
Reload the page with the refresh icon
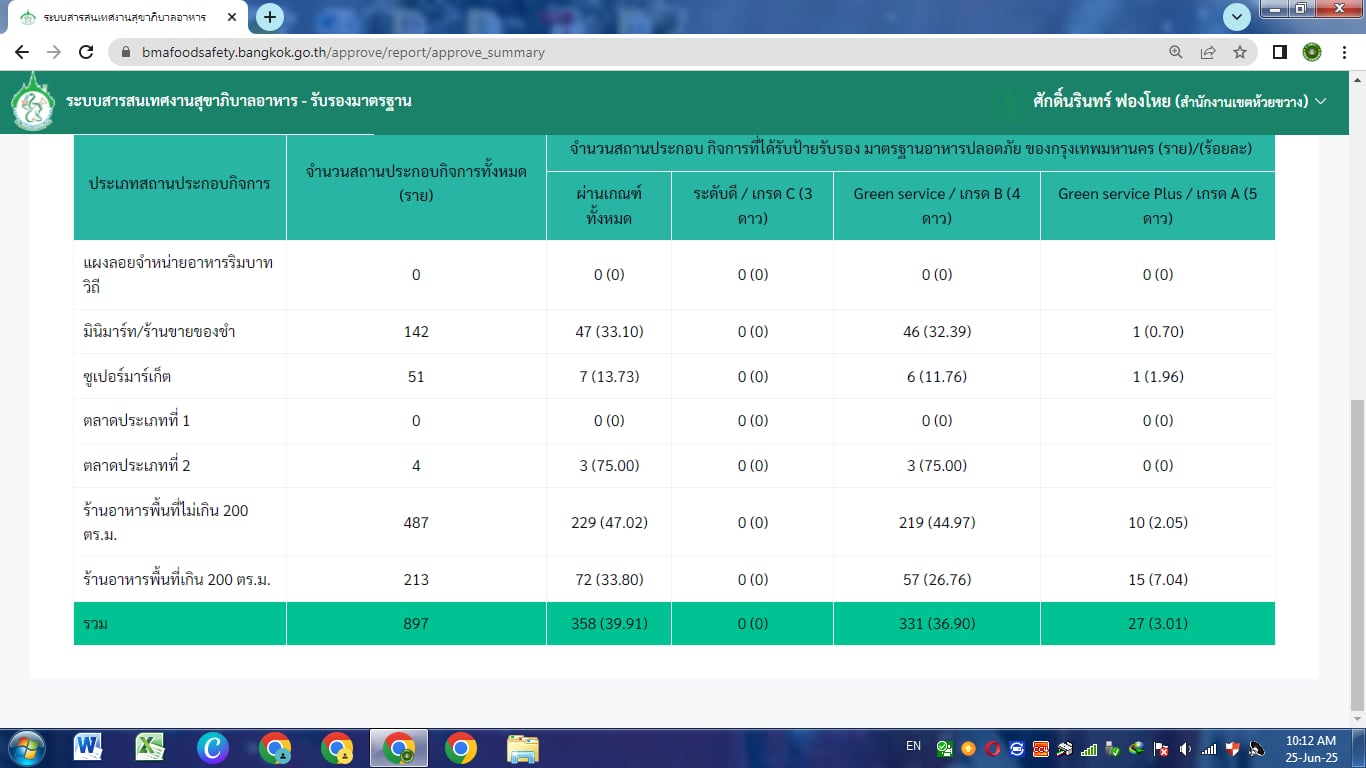point(86,52)
